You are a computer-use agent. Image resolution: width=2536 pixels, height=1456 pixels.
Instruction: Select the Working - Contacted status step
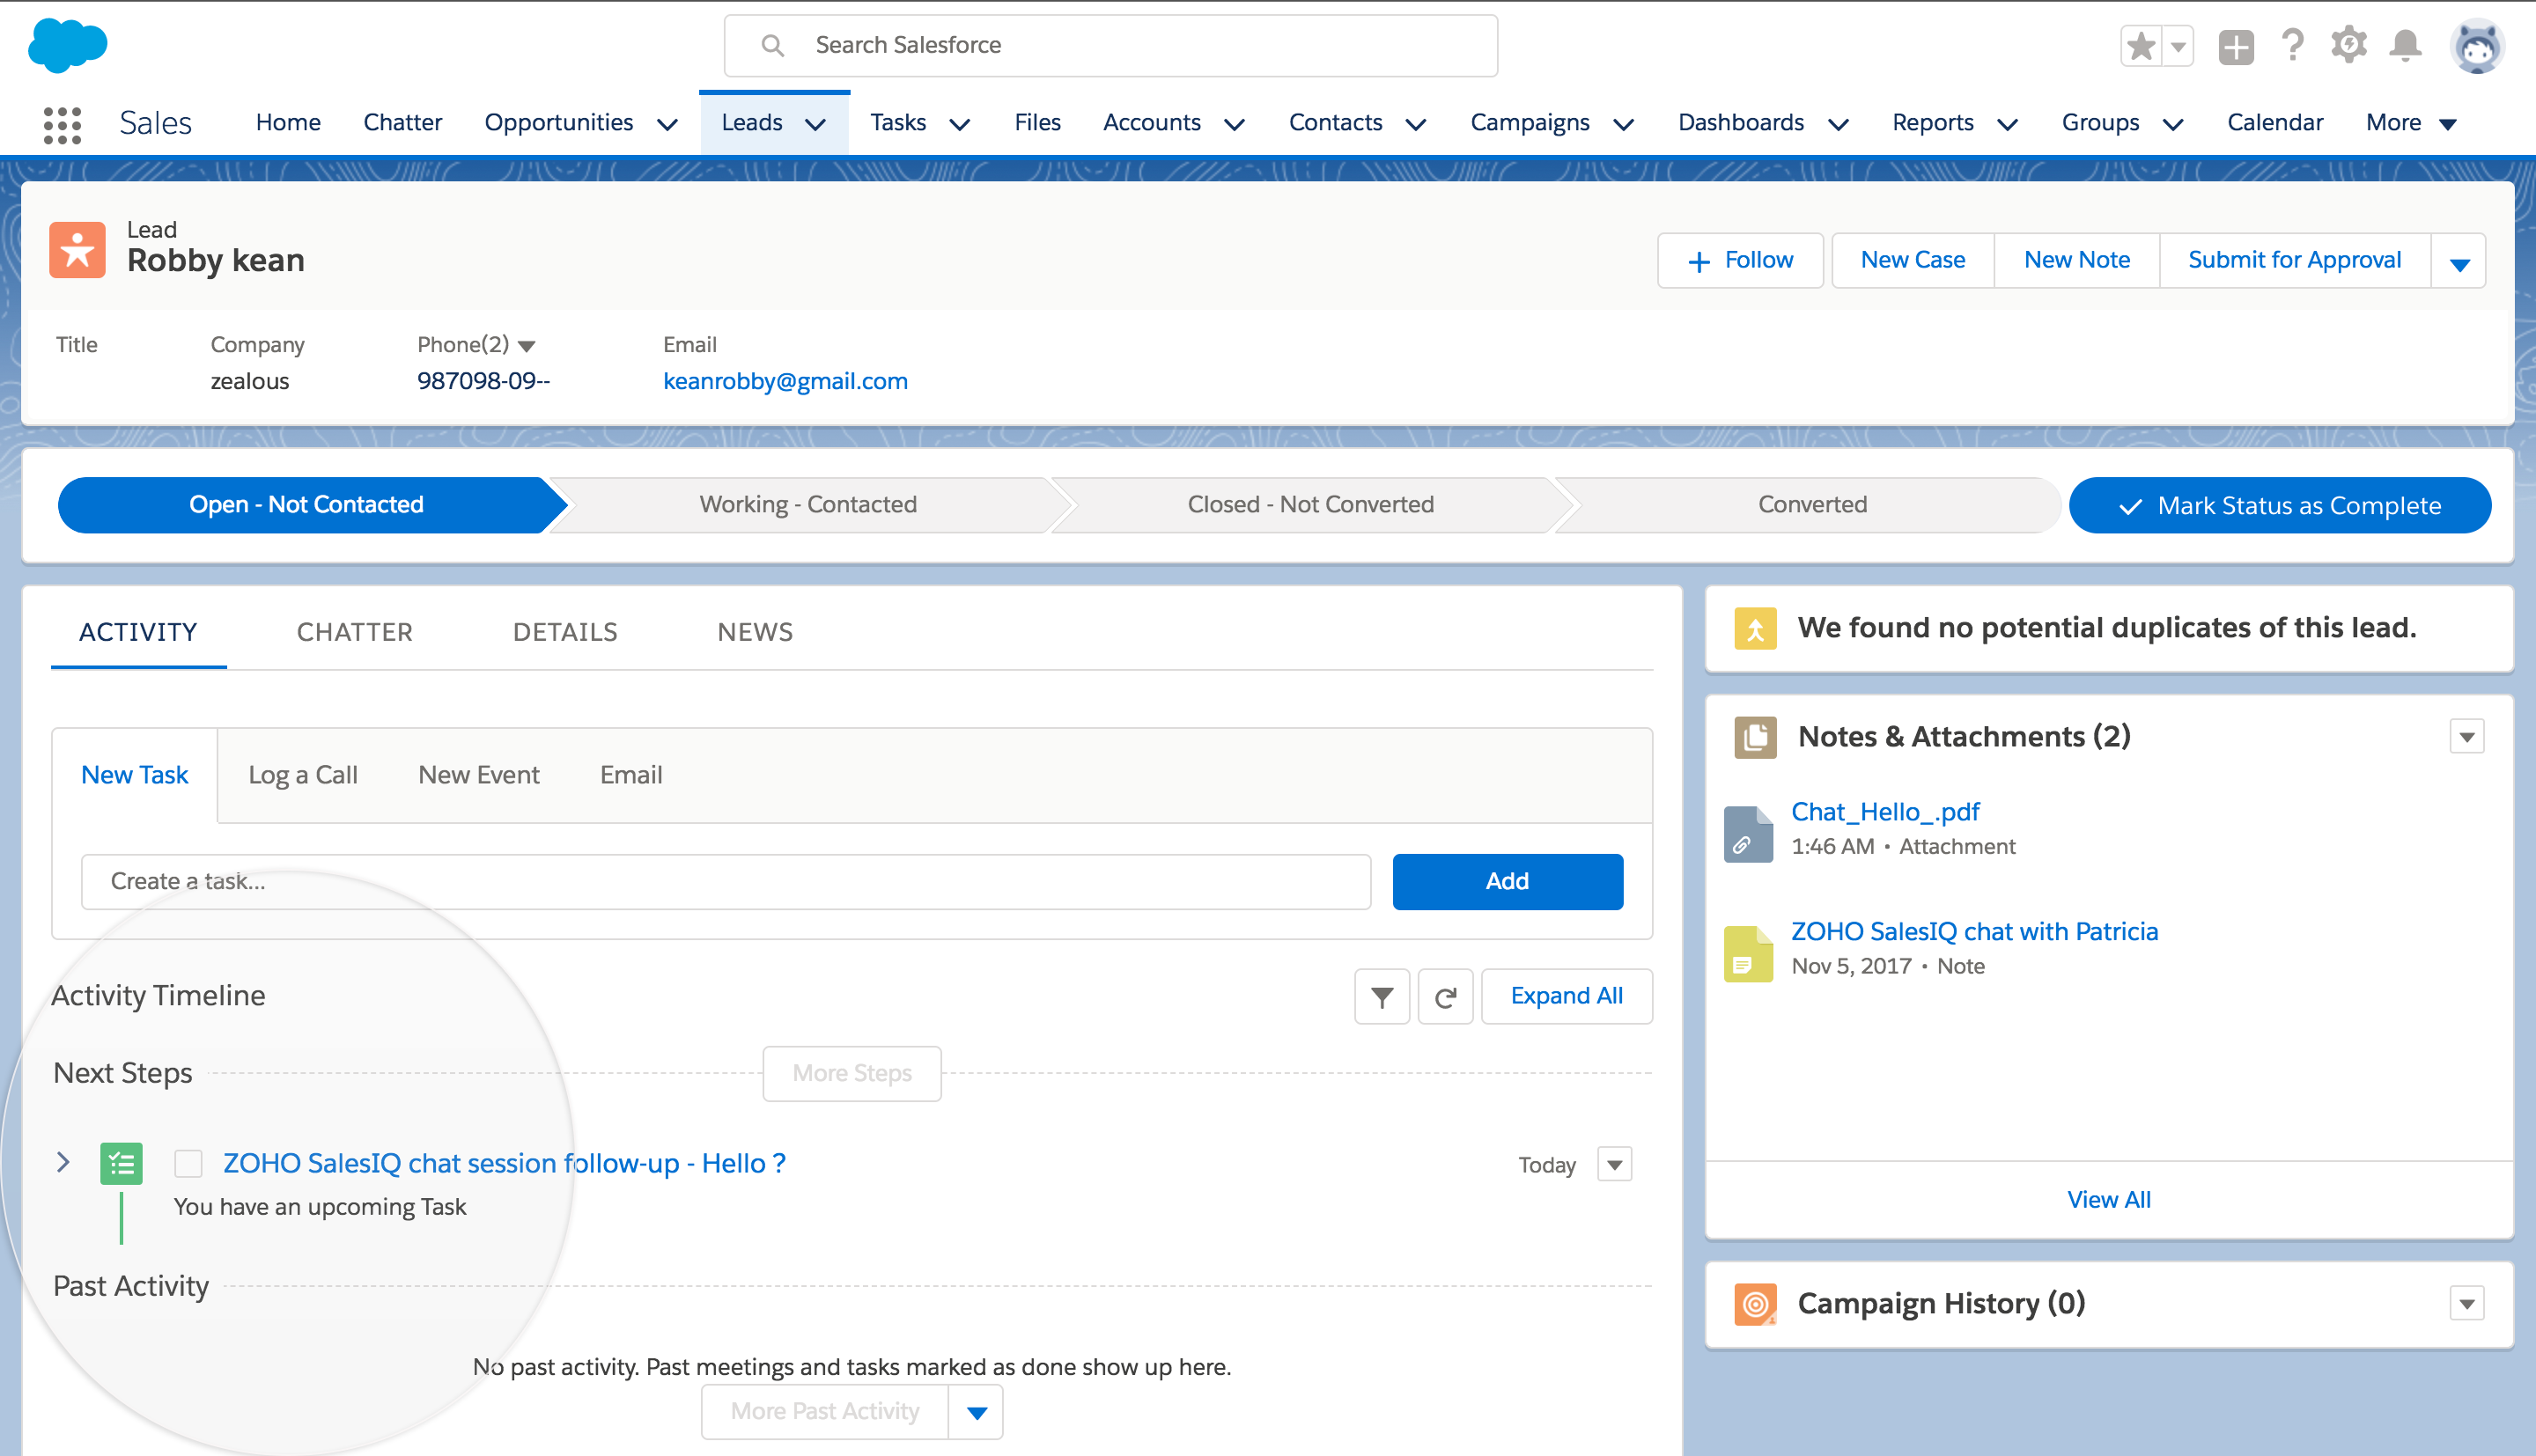point(807,504)
